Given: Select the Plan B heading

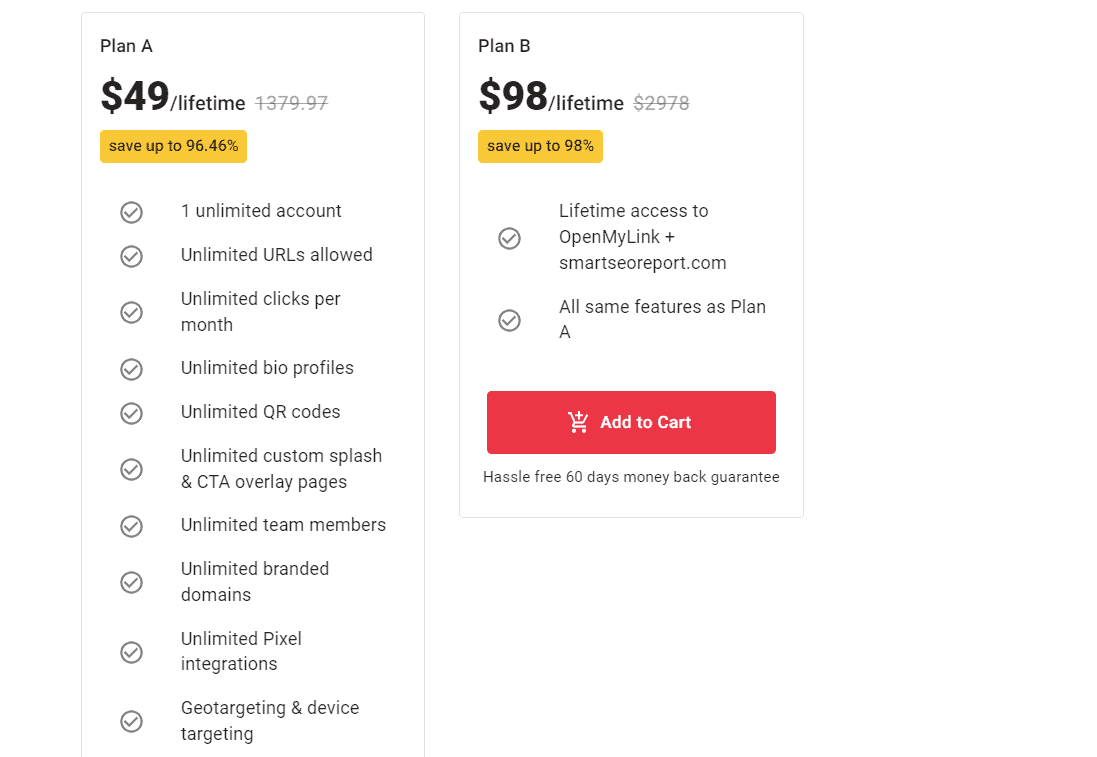Looking at the screenshot, I should [x=504, y=46].
